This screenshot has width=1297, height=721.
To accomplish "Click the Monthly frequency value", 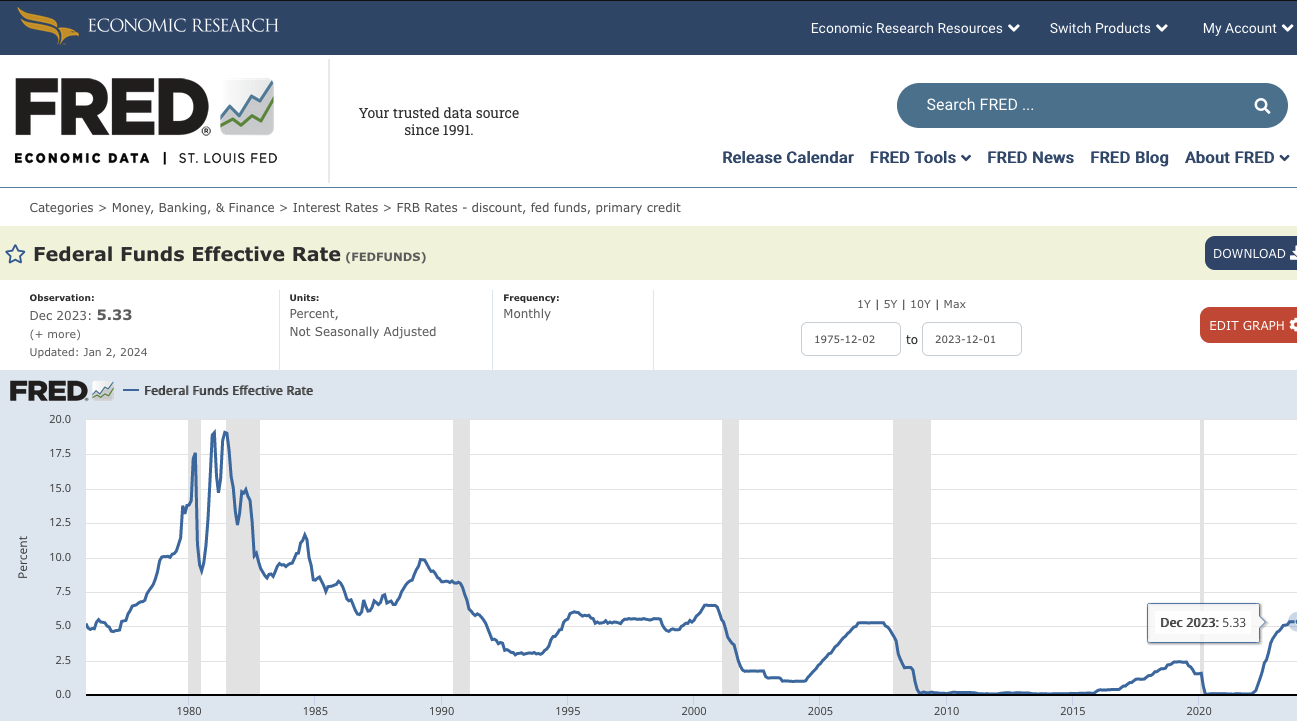I will coord(527,314).
